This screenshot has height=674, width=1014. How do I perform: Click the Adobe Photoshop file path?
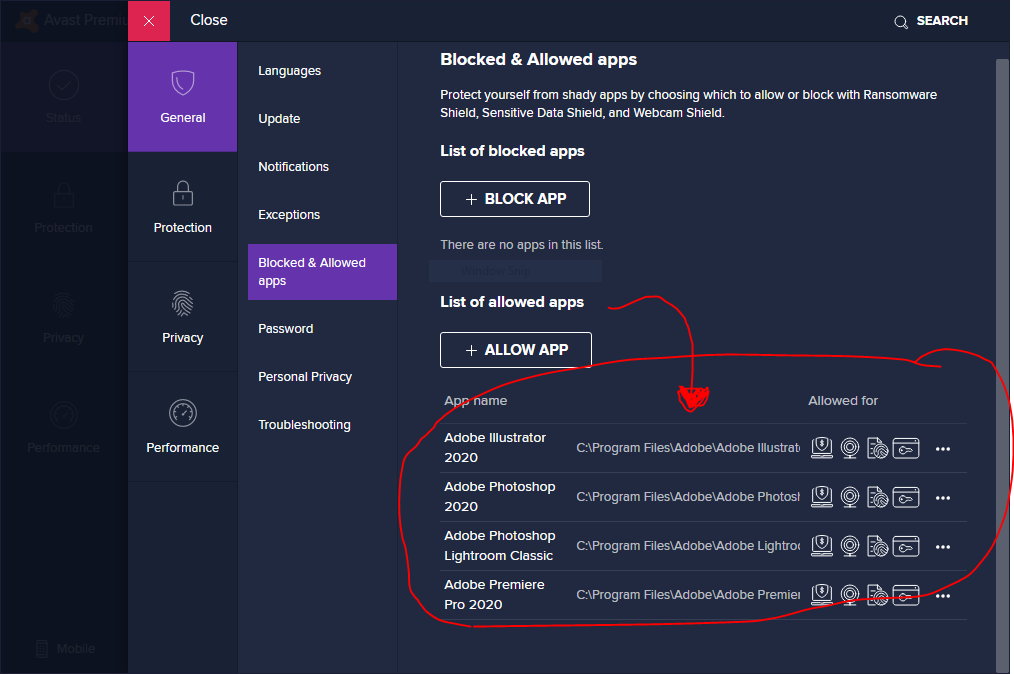pyautogui.click(x=688, y=497)
